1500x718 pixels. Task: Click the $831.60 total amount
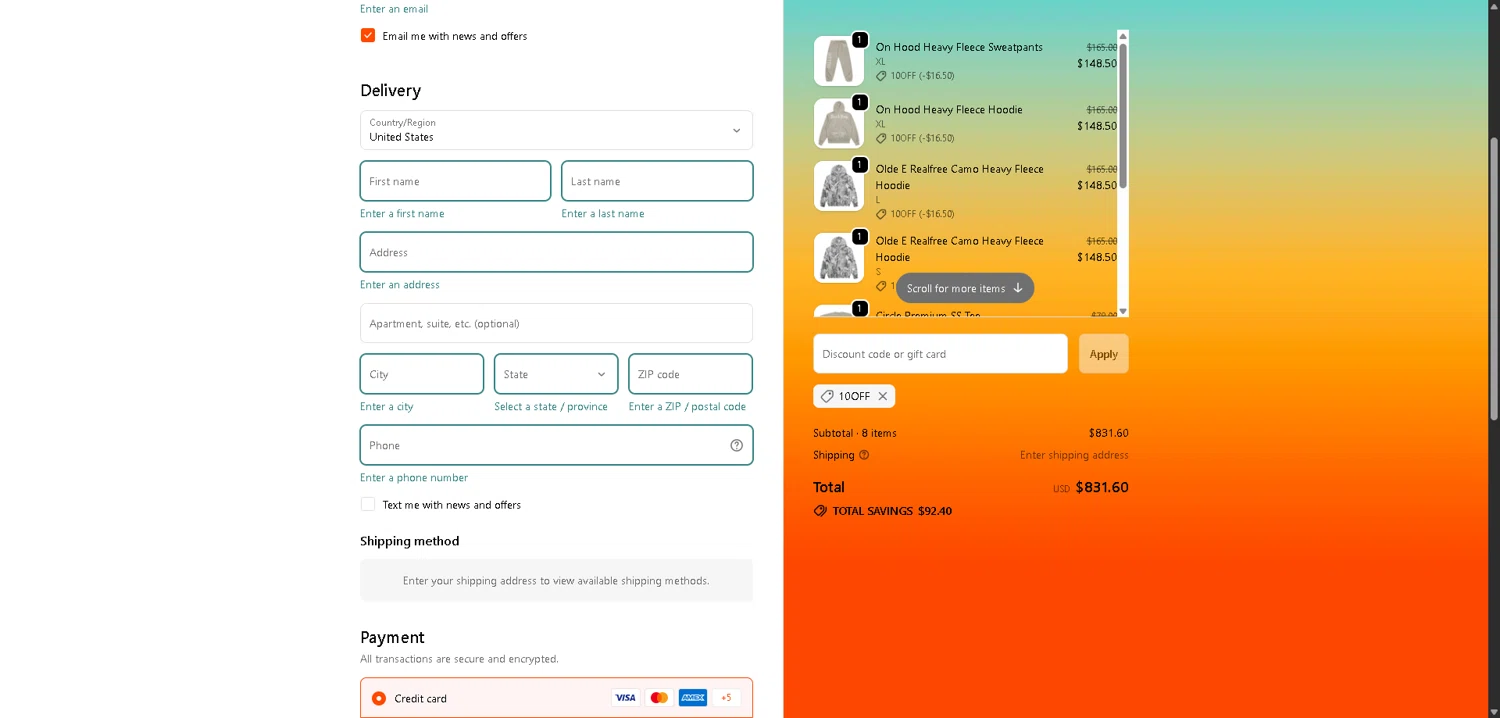(1102, 488)
